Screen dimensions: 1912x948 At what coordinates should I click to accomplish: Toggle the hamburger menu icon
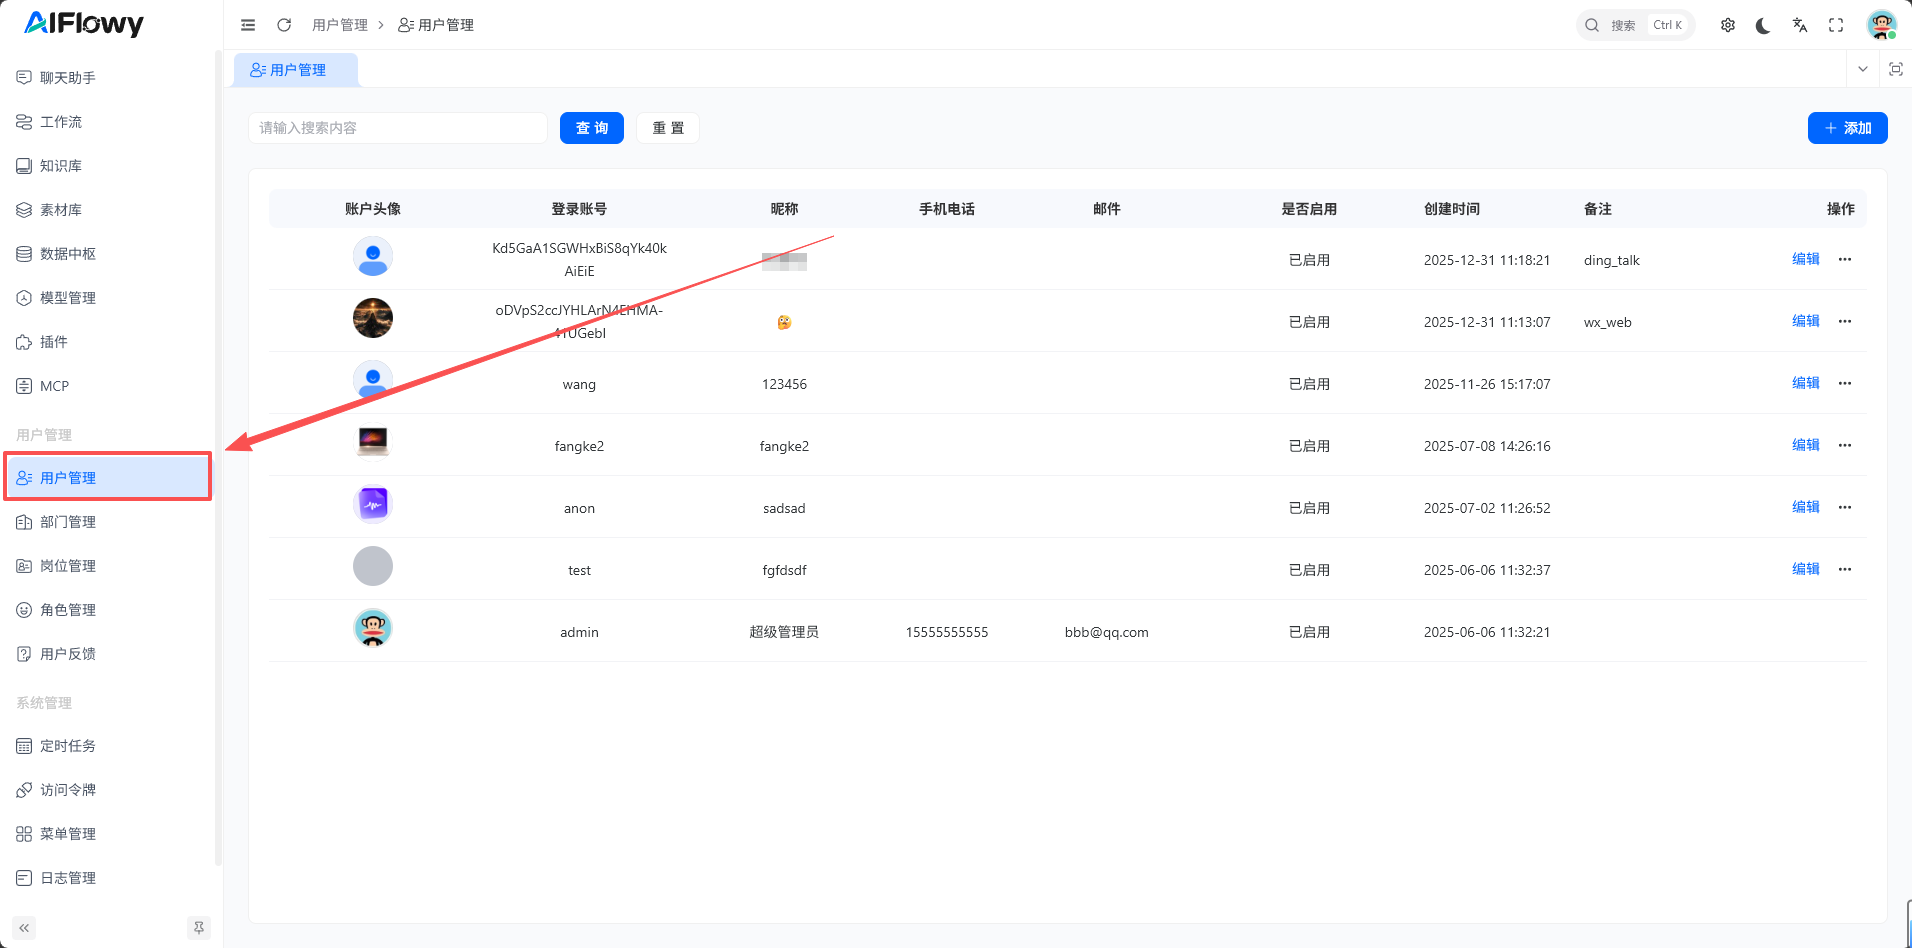coord(248,25)
